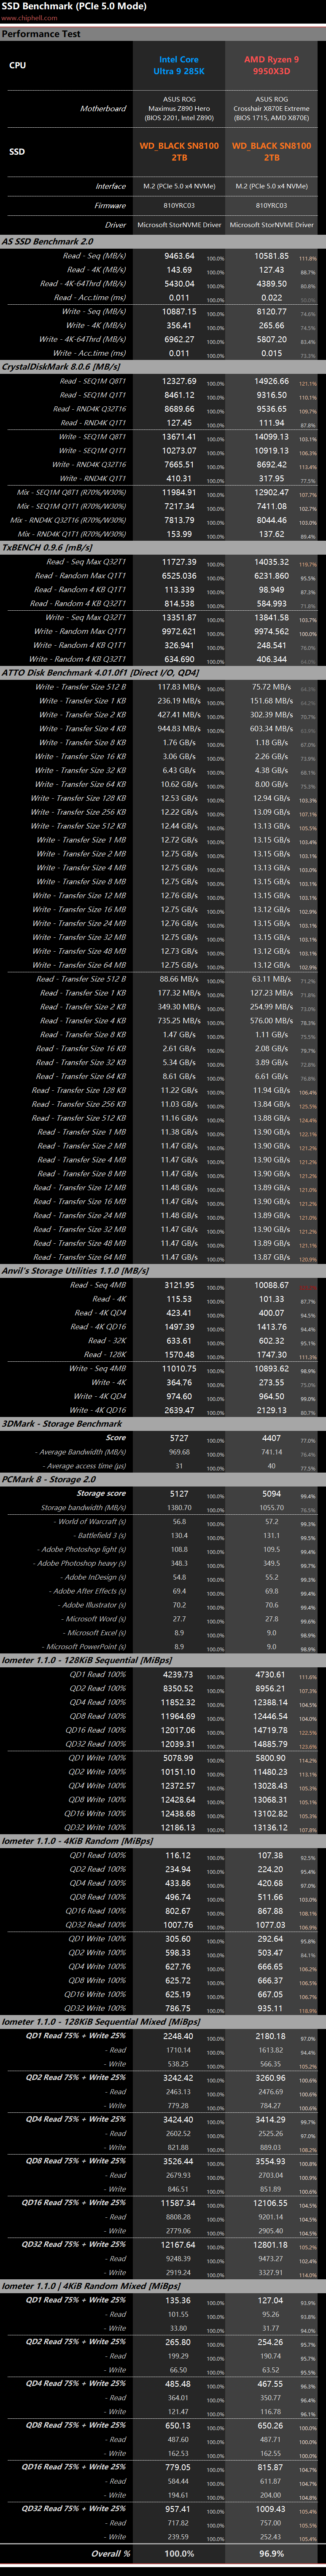The image size is (326, 2576).
Task: Click the AMD ASUS ROG Crosshair X870E Extreme cell
Action: point(271,108)
